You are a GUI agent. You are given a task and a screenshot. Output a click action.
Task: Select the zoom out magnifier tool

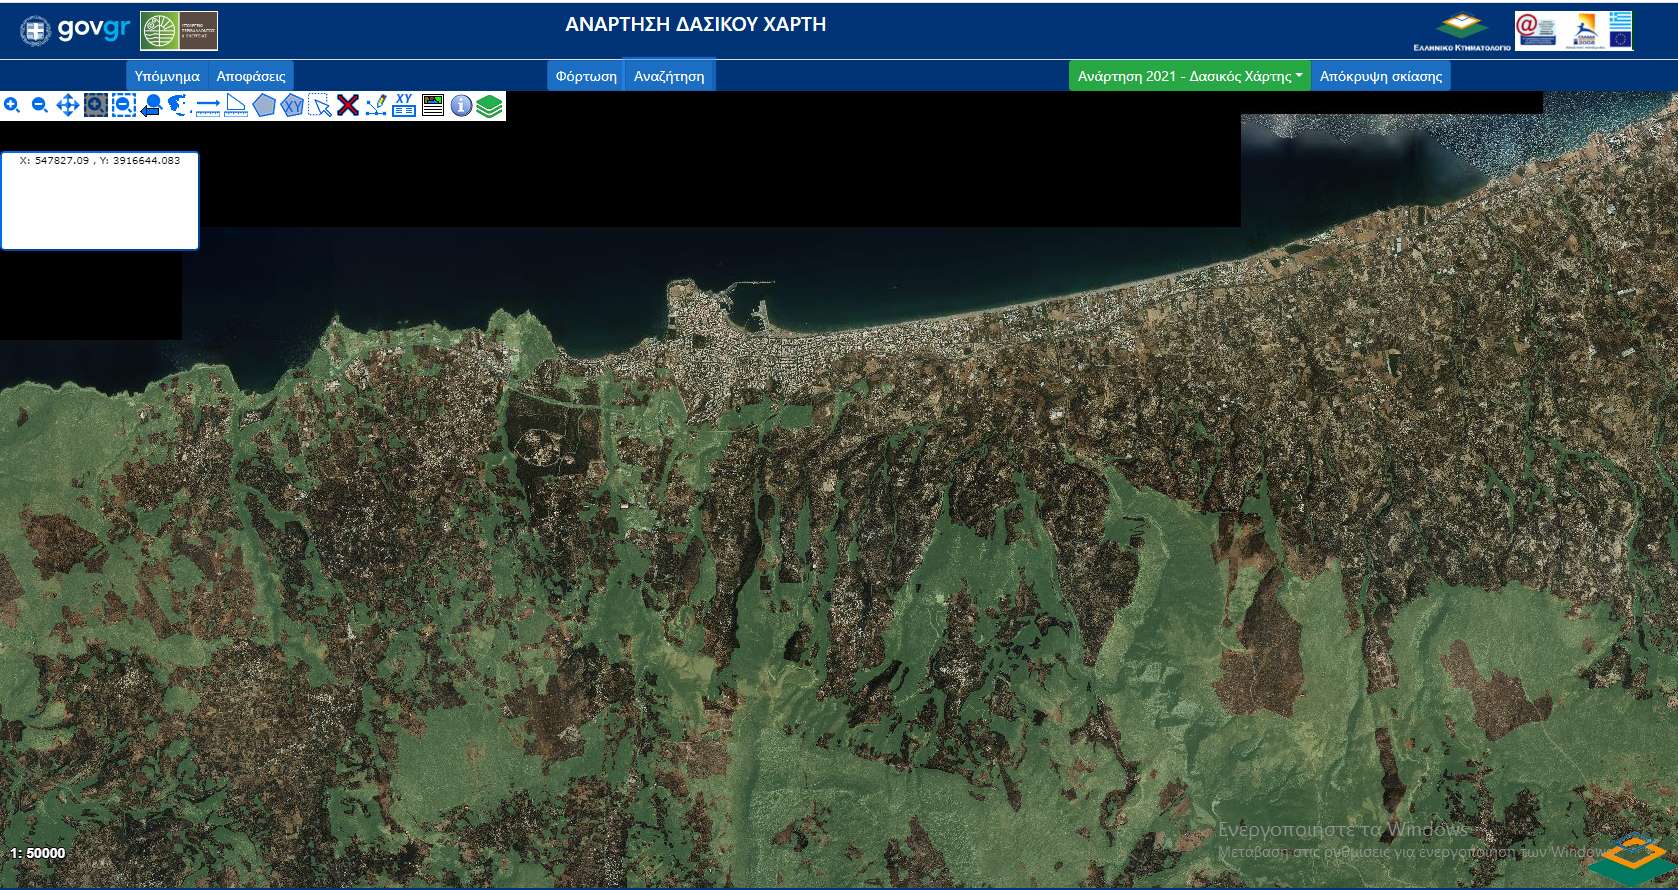pos(40,105)
